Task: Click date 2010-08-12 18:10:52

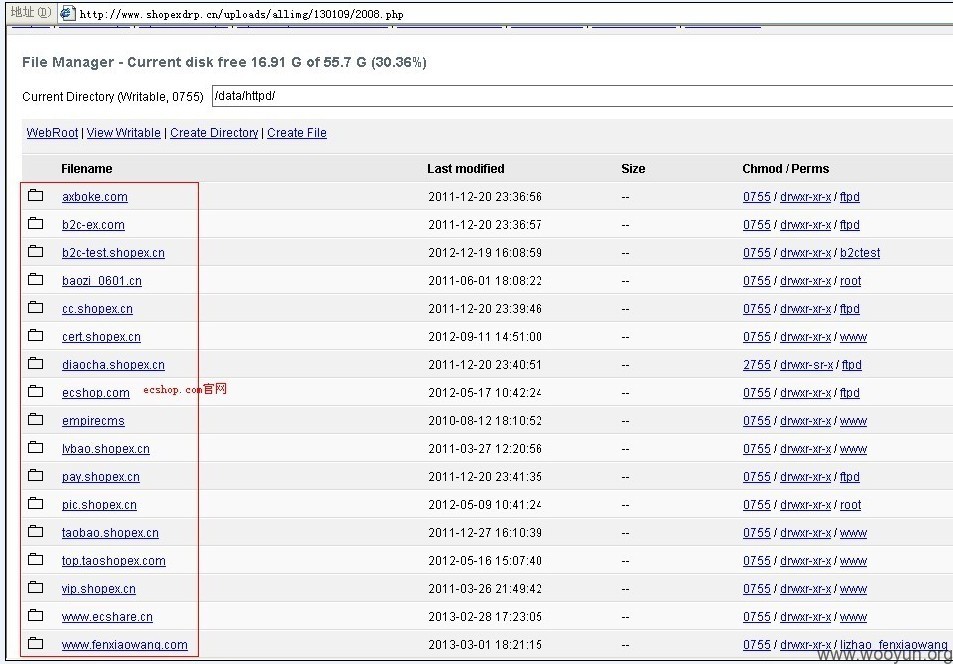Action: click(x=485, y=421)
